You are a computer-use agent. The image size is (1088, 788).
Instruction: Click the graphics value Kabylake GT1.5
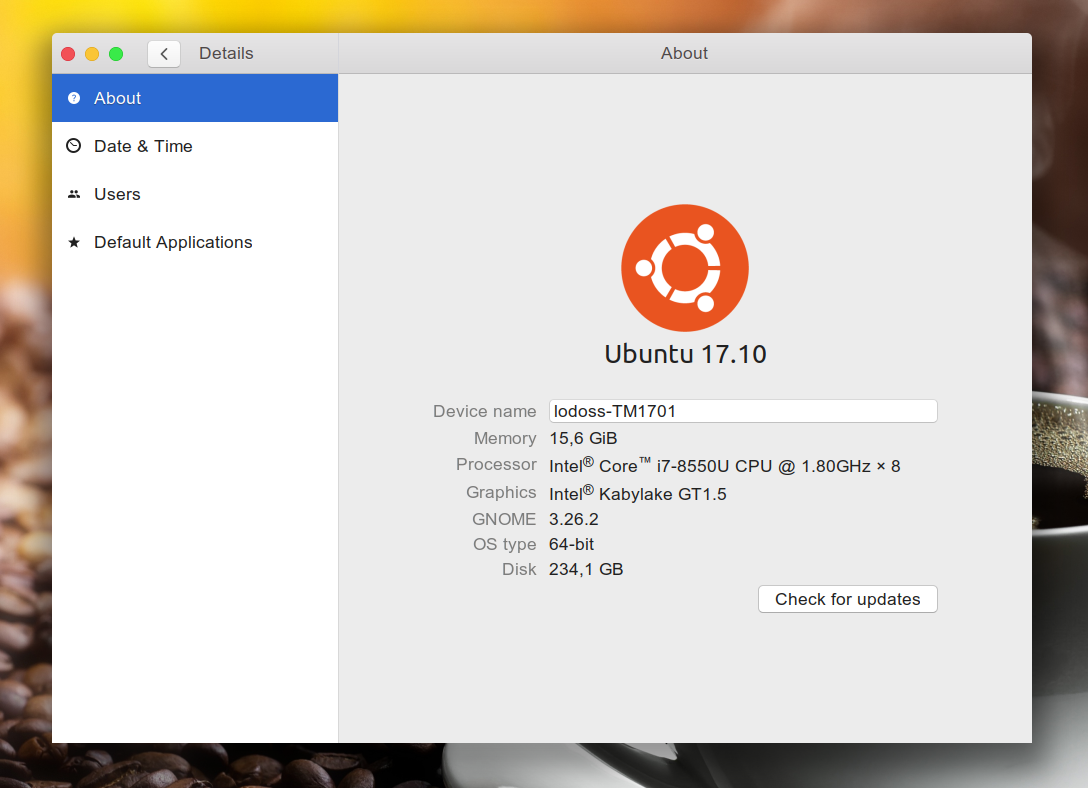coord(638,493)
